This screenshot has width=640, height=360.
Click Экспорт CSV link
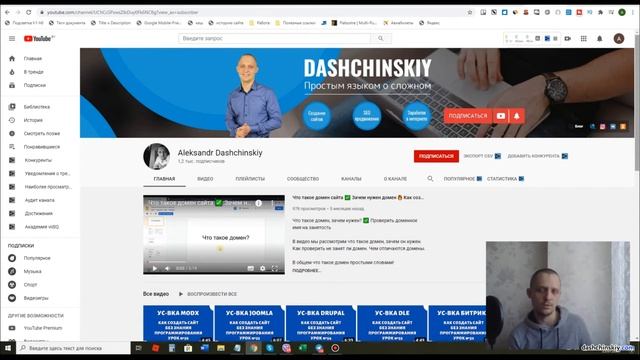(x=482, y=156)
